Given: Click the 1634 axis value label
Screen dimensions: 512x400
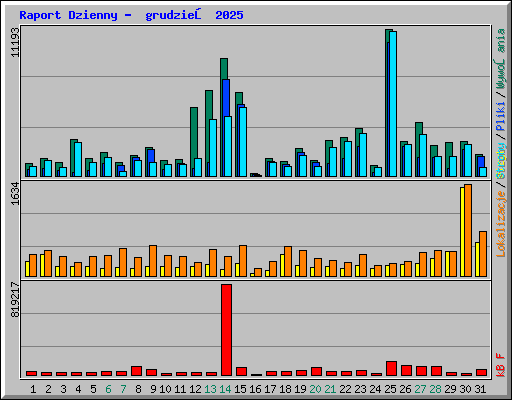Looking at the screenshot, I should 15,193.
